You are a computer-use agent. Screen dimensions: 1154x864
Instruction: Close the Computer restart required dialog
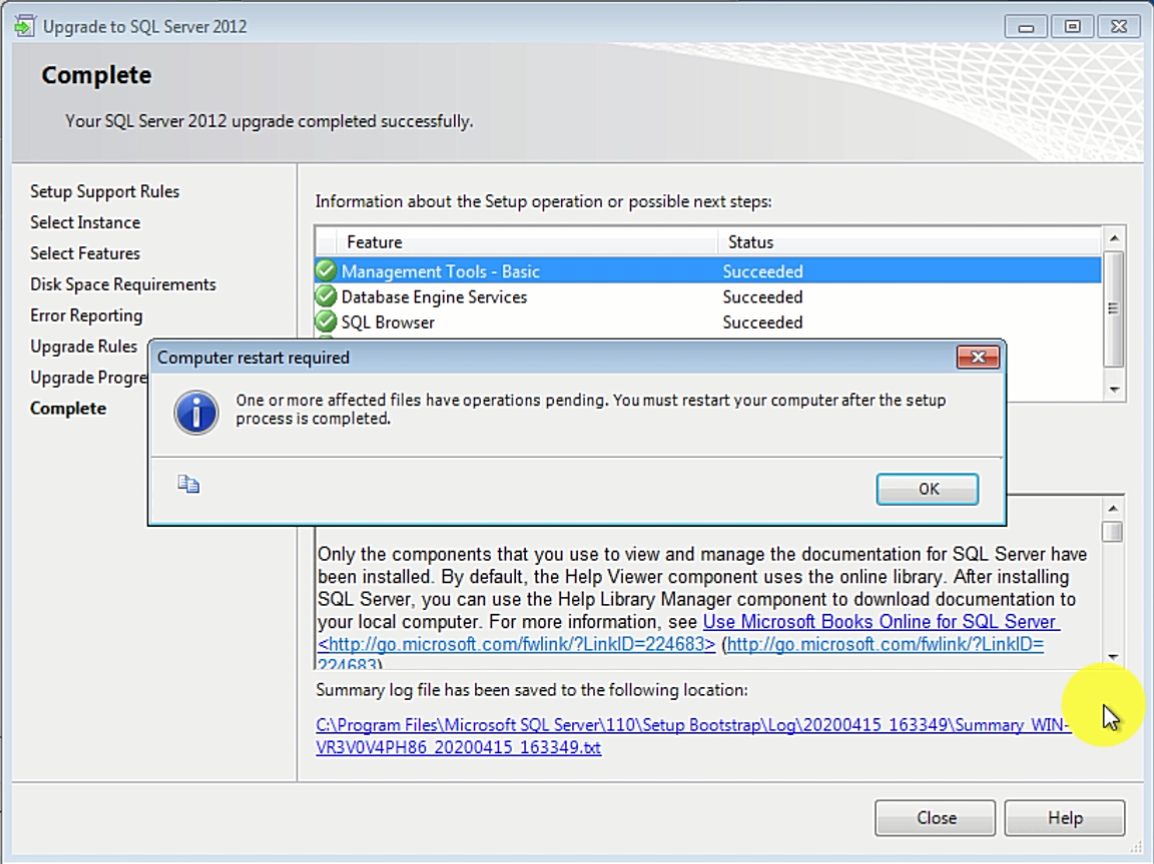tap(977, 357)
